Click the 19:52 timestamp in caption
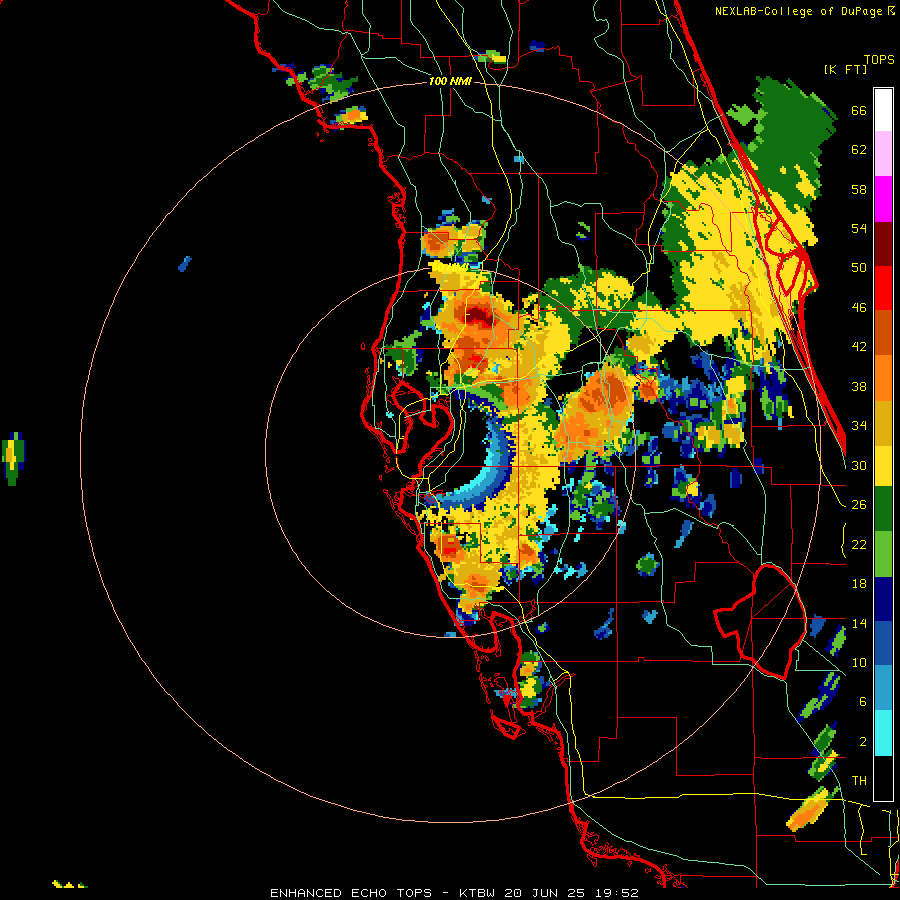900x900 pixels. click(617, 893)
